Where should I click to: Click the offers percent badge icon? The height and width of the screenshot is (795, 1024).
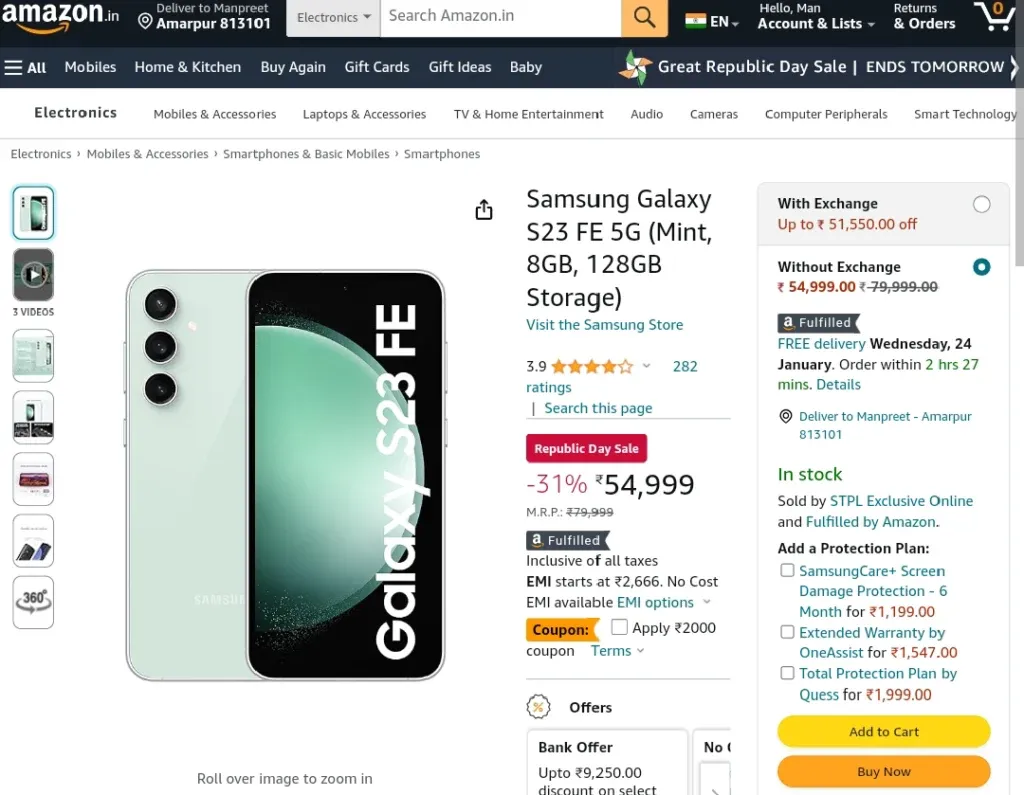(x=538, y=706)
